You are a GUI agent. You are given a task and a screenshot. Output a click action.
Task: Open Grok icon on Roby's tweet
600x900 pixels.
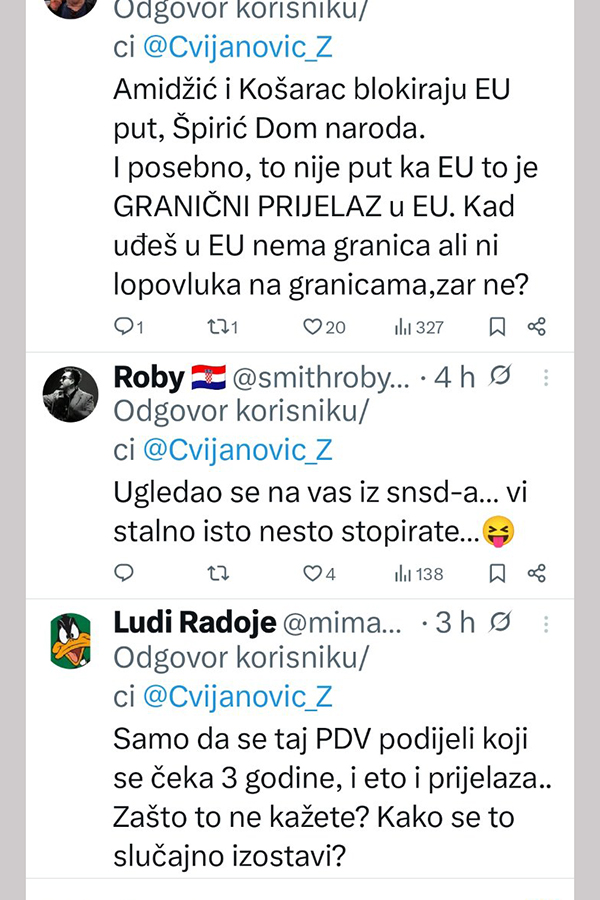click(501, 377)
